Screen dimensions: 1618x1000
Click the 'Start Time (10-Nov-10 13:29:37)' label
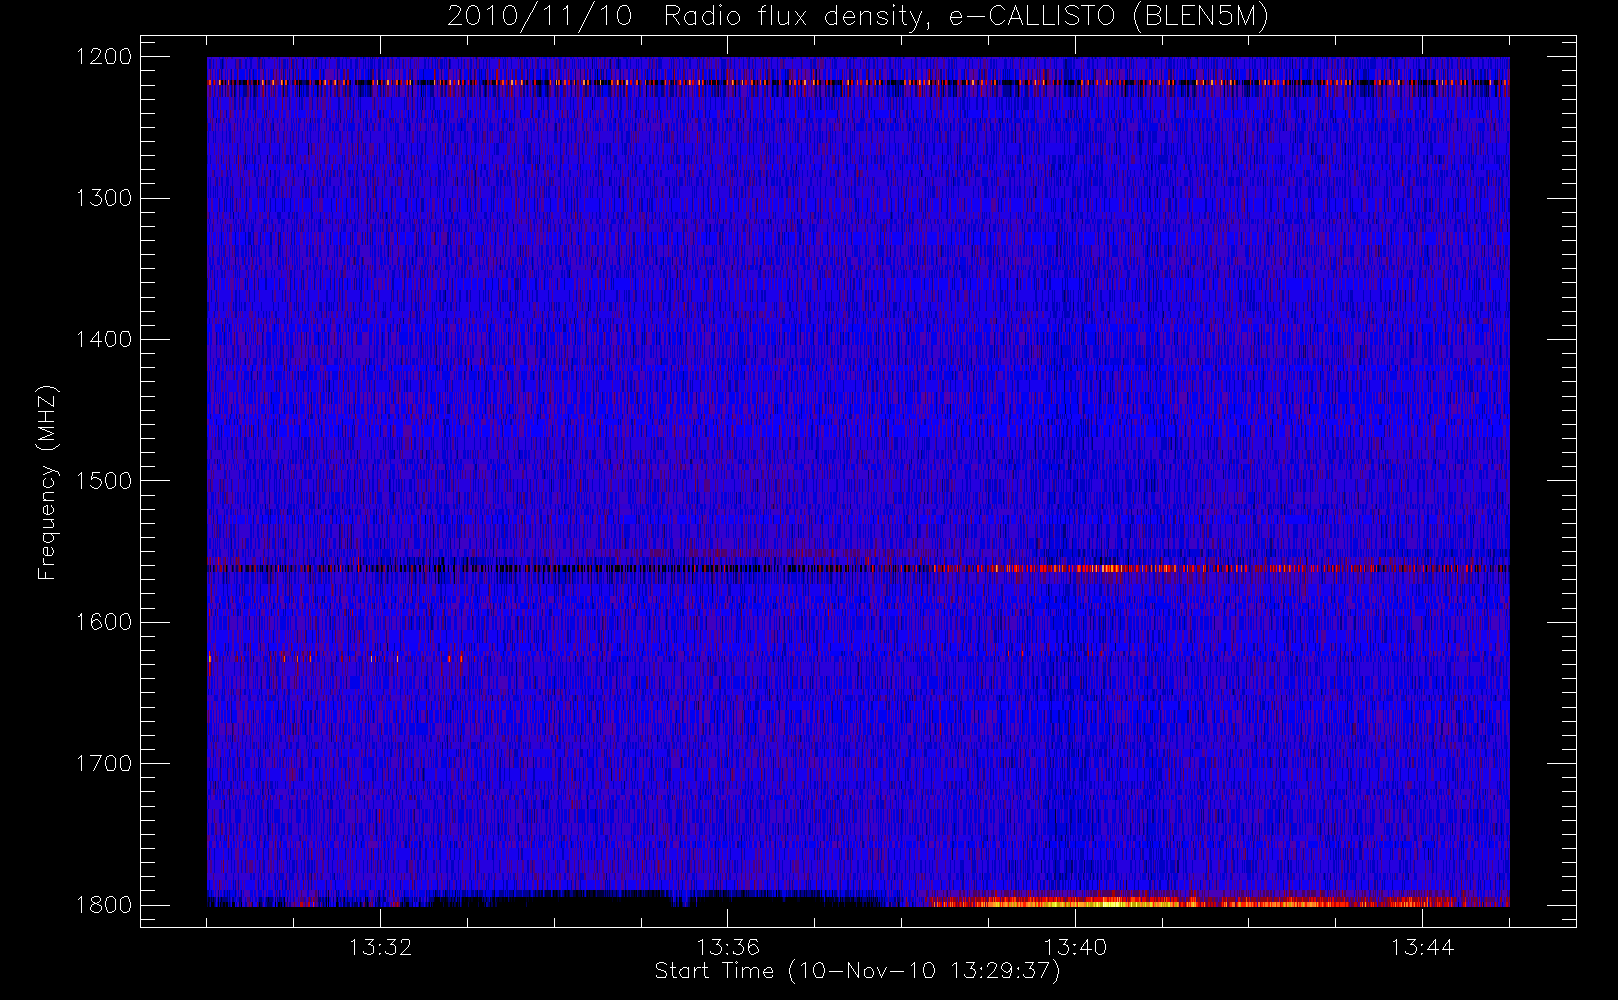point(857,971)
